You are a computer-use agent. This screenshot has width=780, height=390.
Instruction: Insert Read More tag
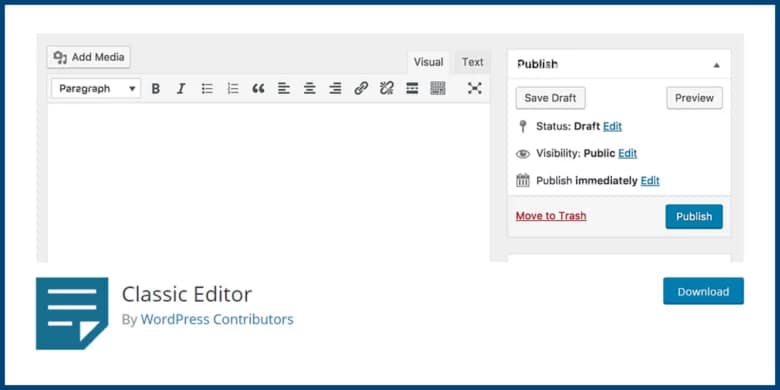pos(412,89)
